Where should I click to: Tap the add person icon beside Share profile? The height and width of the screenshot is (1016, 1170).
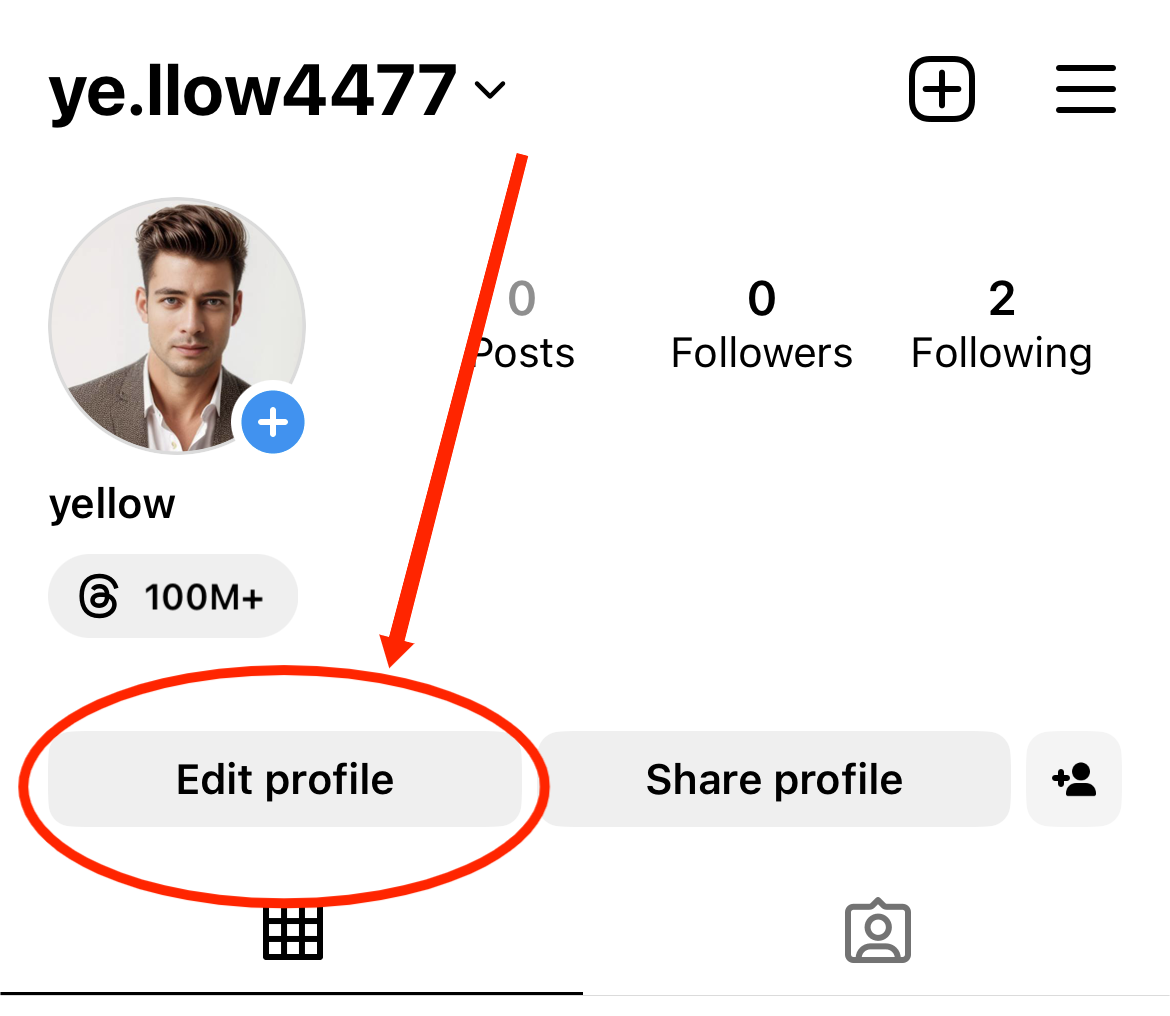point(1073,779)
